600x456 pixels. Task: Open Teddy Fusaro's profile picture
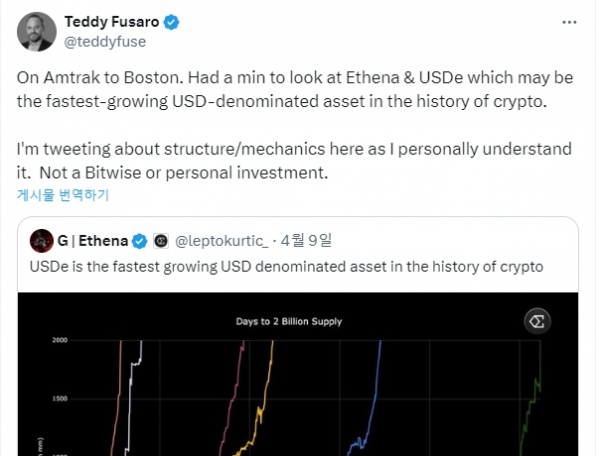pyautogui.click(x=37, y=31)
